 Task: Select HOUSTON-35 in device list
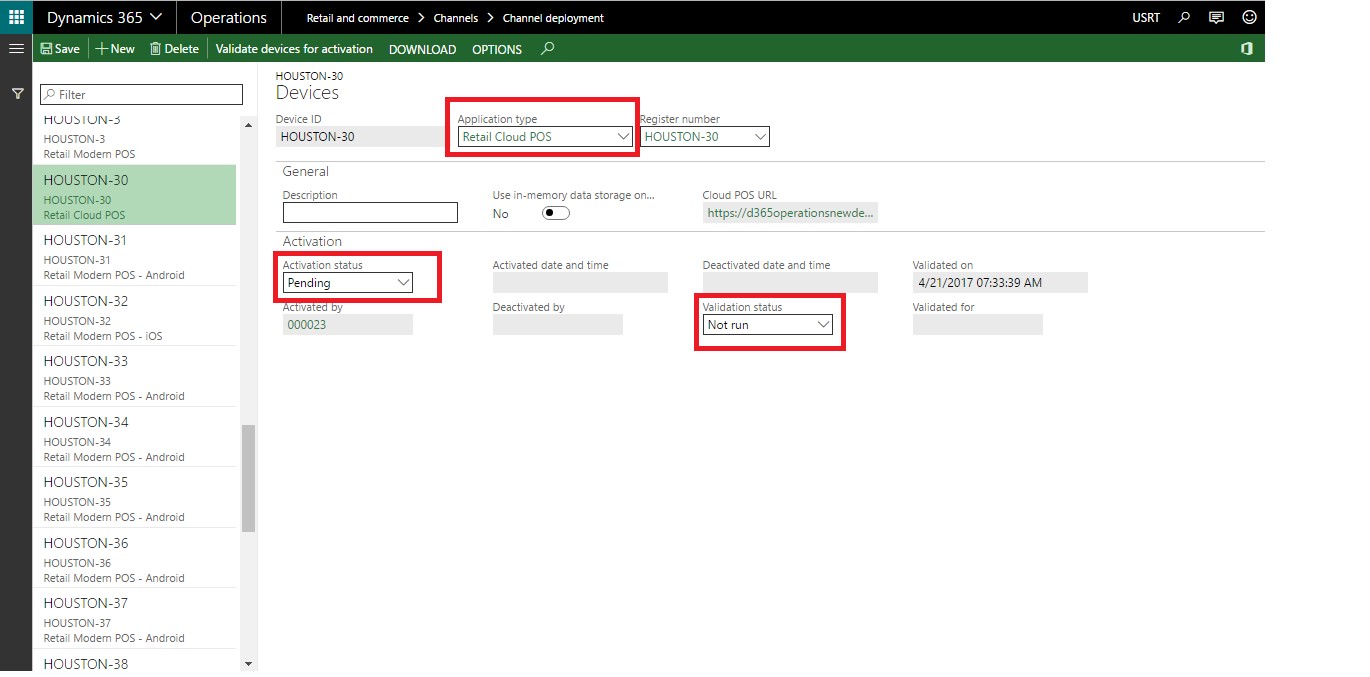point(135,498)
